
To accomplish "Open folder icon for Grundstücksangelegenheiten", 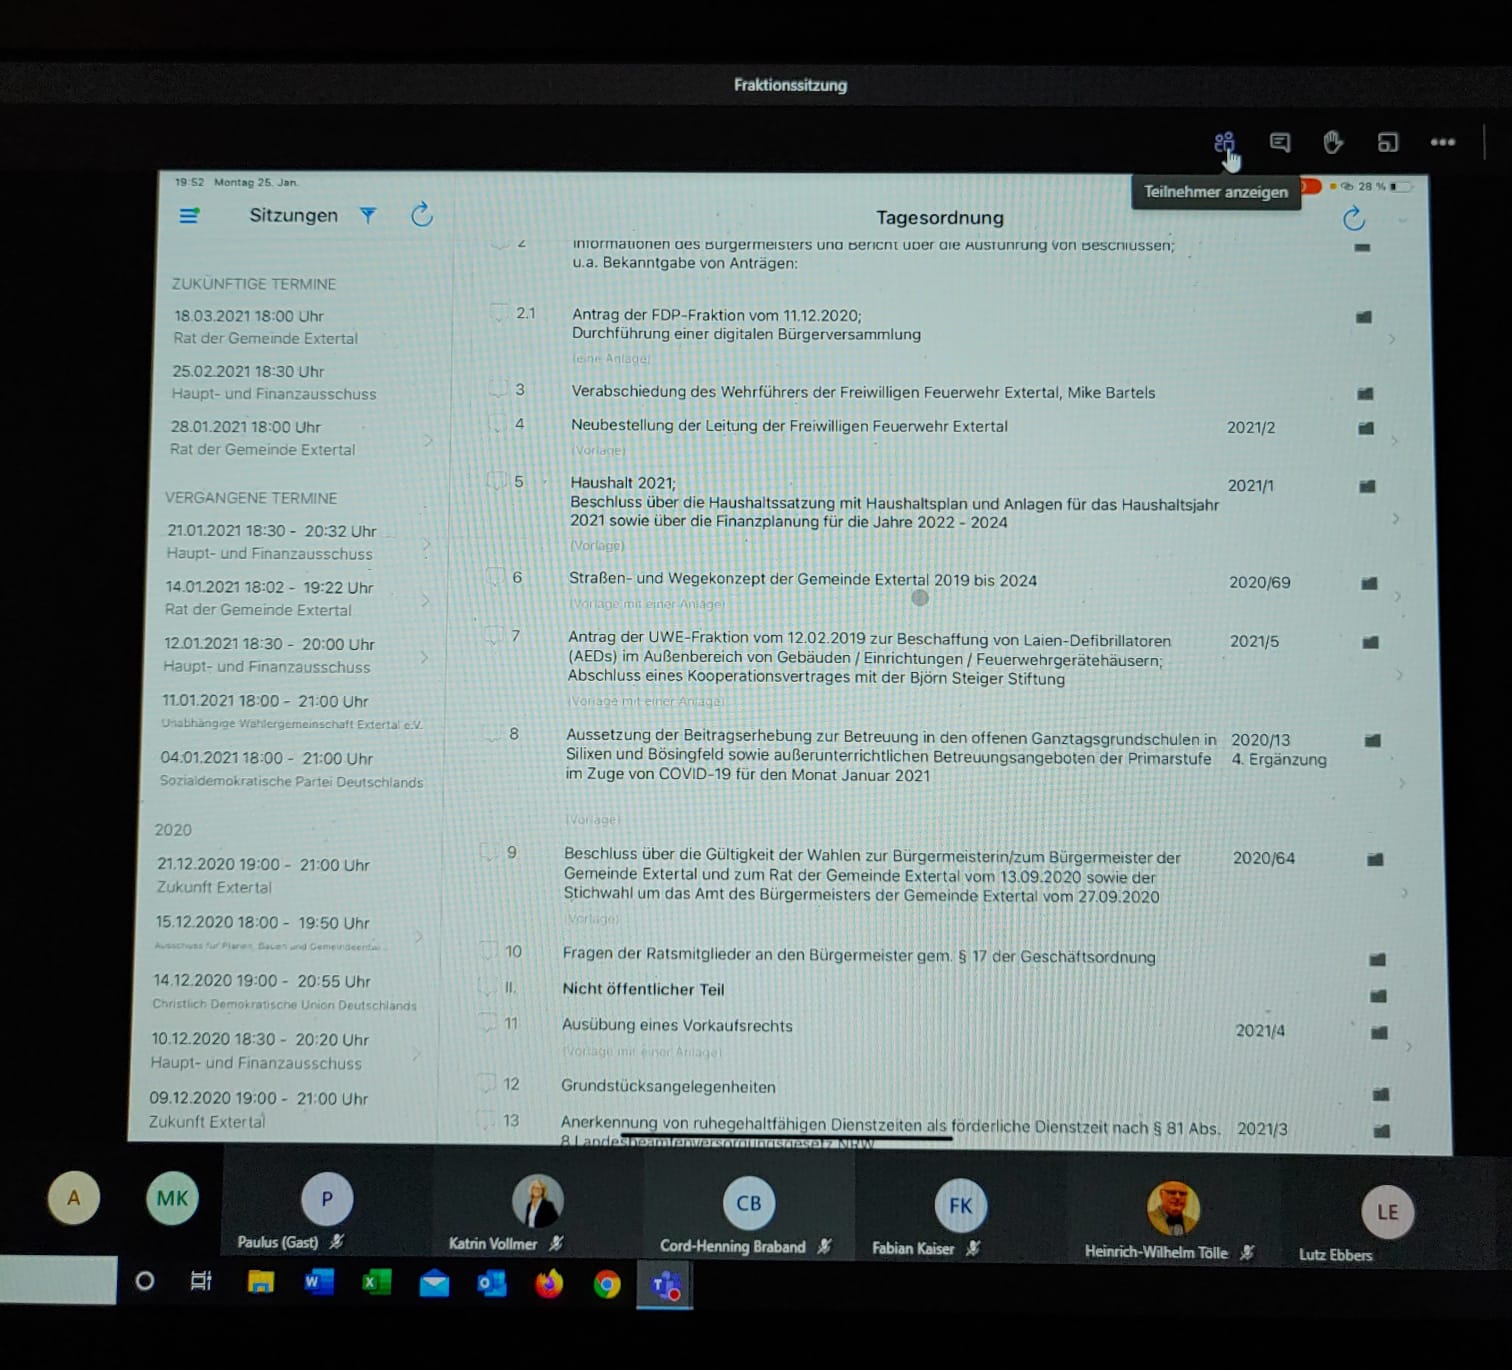I will click(1381, 1094).
